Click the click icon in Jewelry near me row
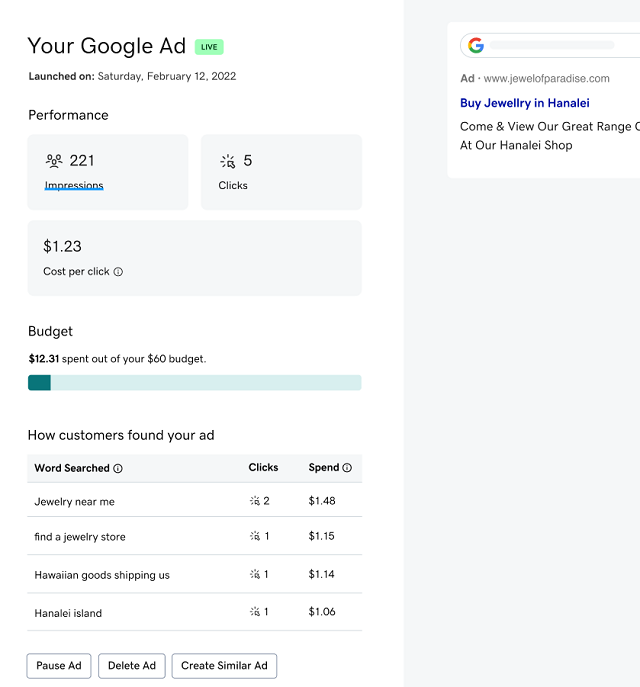 click(x=255, y=501)
